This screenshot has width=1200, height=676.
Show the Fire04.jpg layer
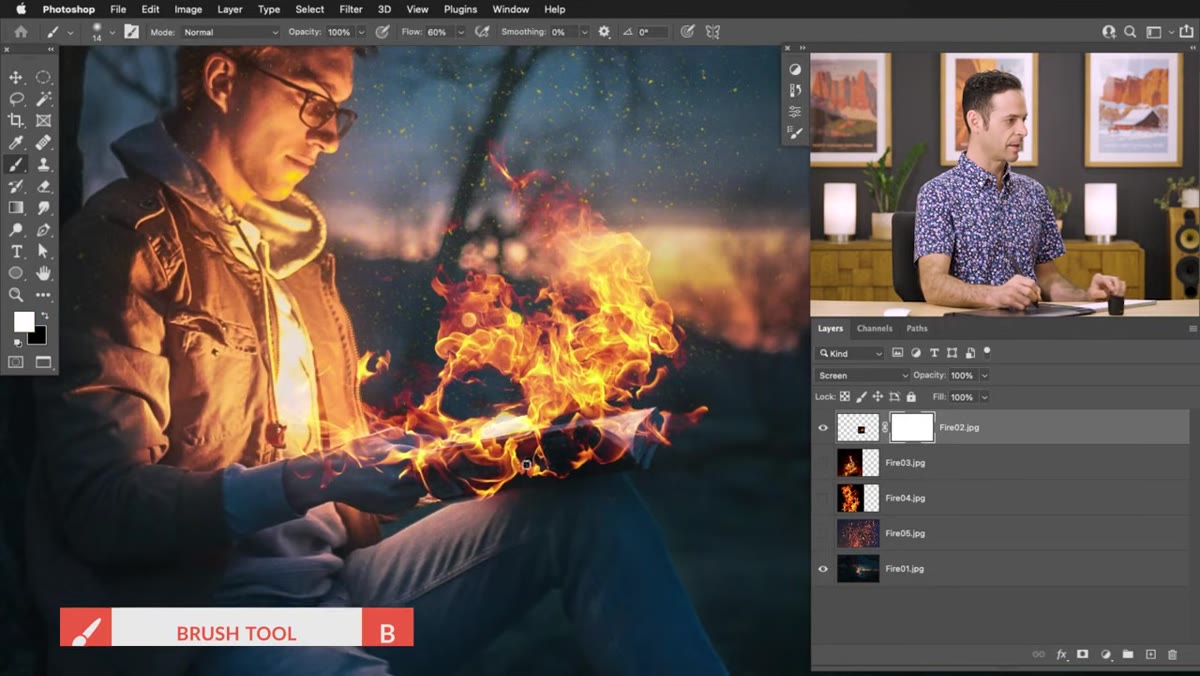823,498
